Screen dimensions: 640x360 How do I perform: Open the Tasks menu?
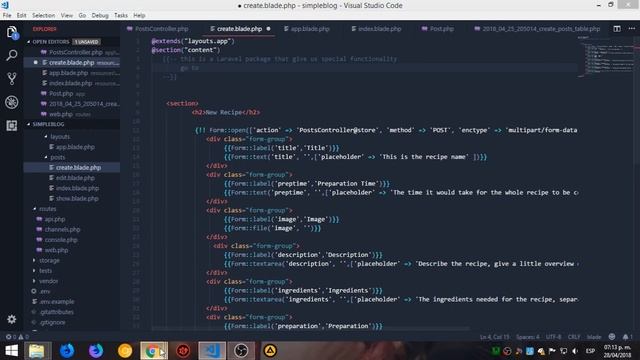(x=121, y=16)
